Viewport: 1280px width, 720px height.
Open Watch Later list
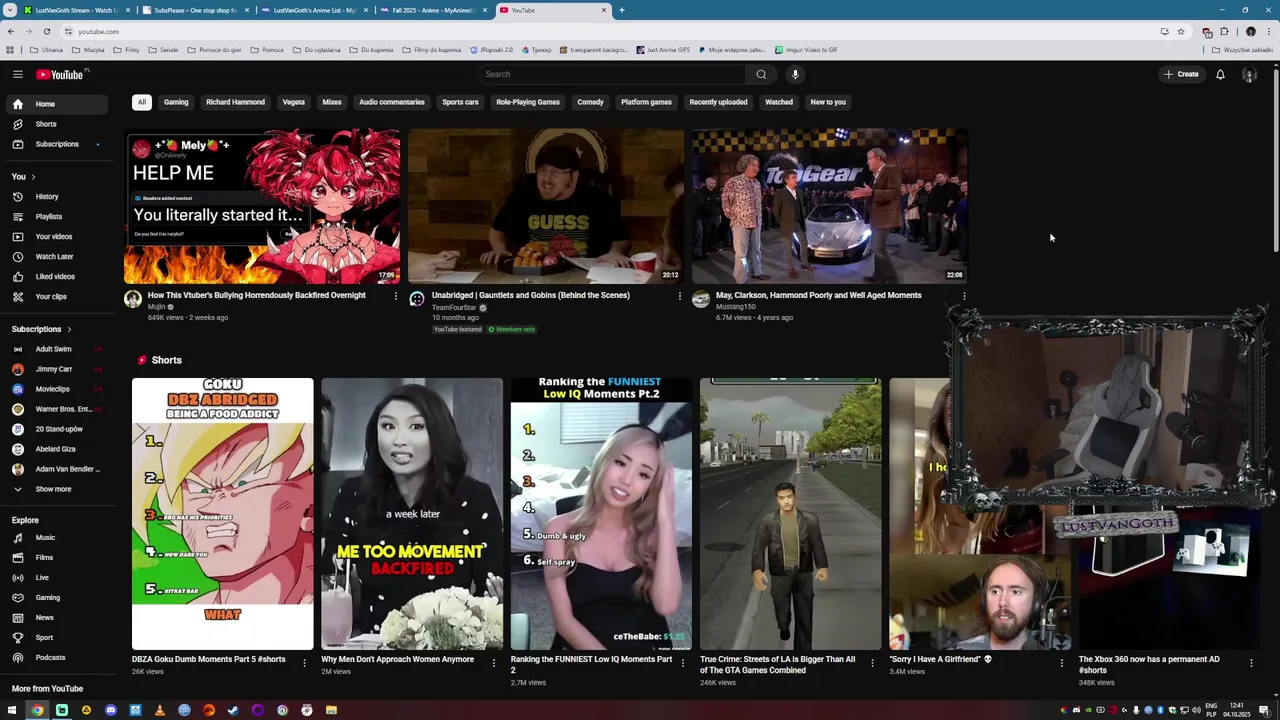58,257
